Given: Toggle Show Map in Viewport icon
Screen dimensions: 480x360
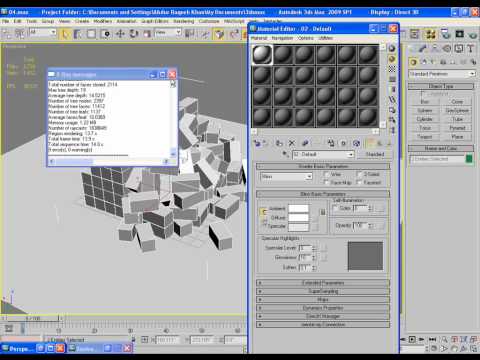Looking at the screenshot, I should (356, 143).
